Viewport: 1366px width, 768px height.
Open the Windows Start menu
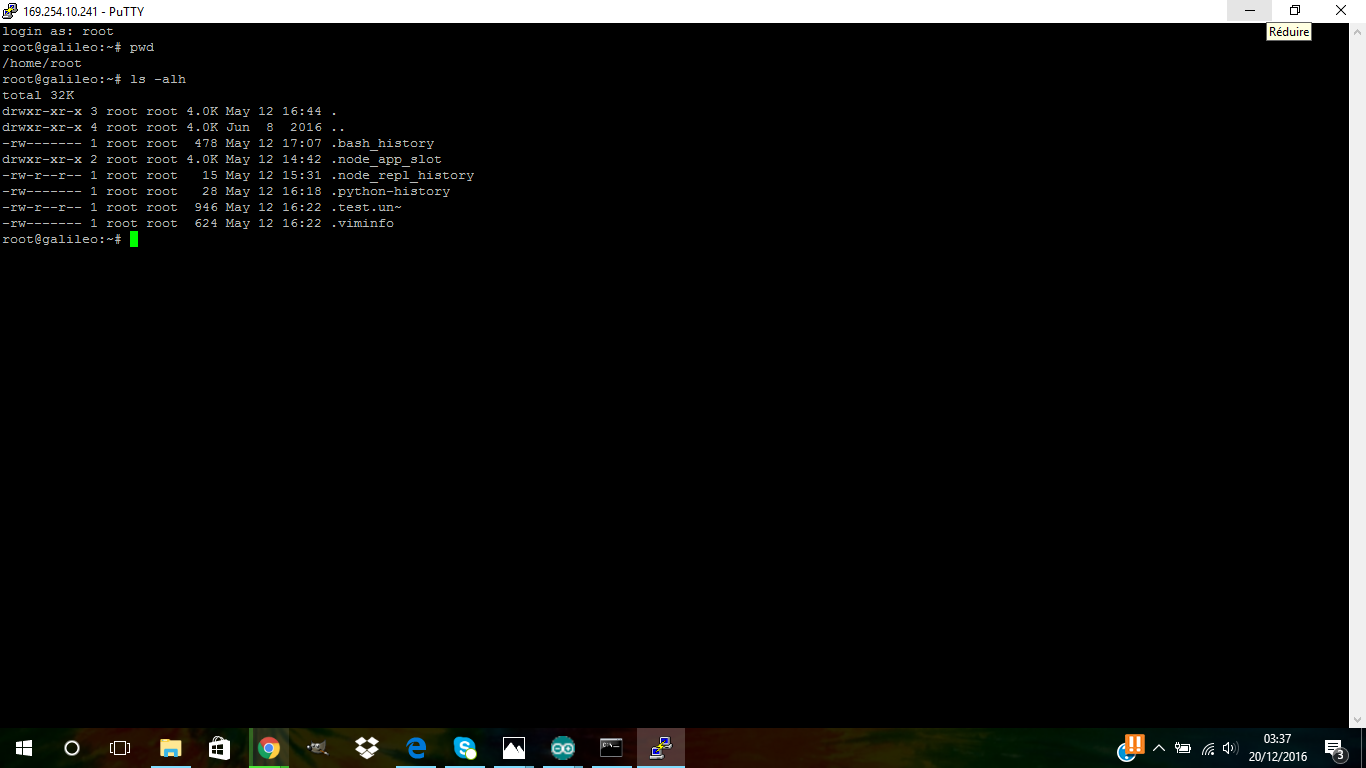tap(24, 748)
